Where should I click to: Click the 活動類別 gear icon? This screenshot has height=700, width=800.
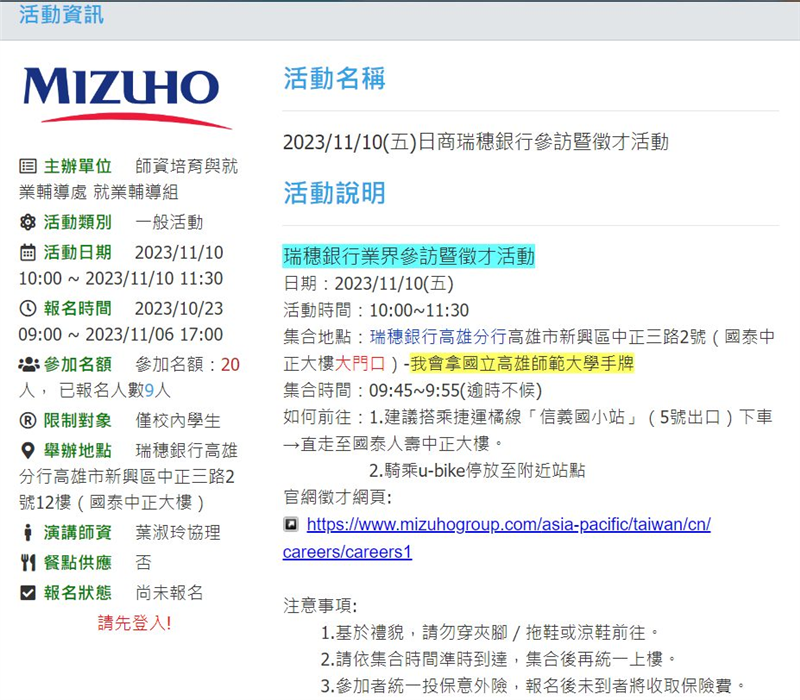(x=28, y=222)
